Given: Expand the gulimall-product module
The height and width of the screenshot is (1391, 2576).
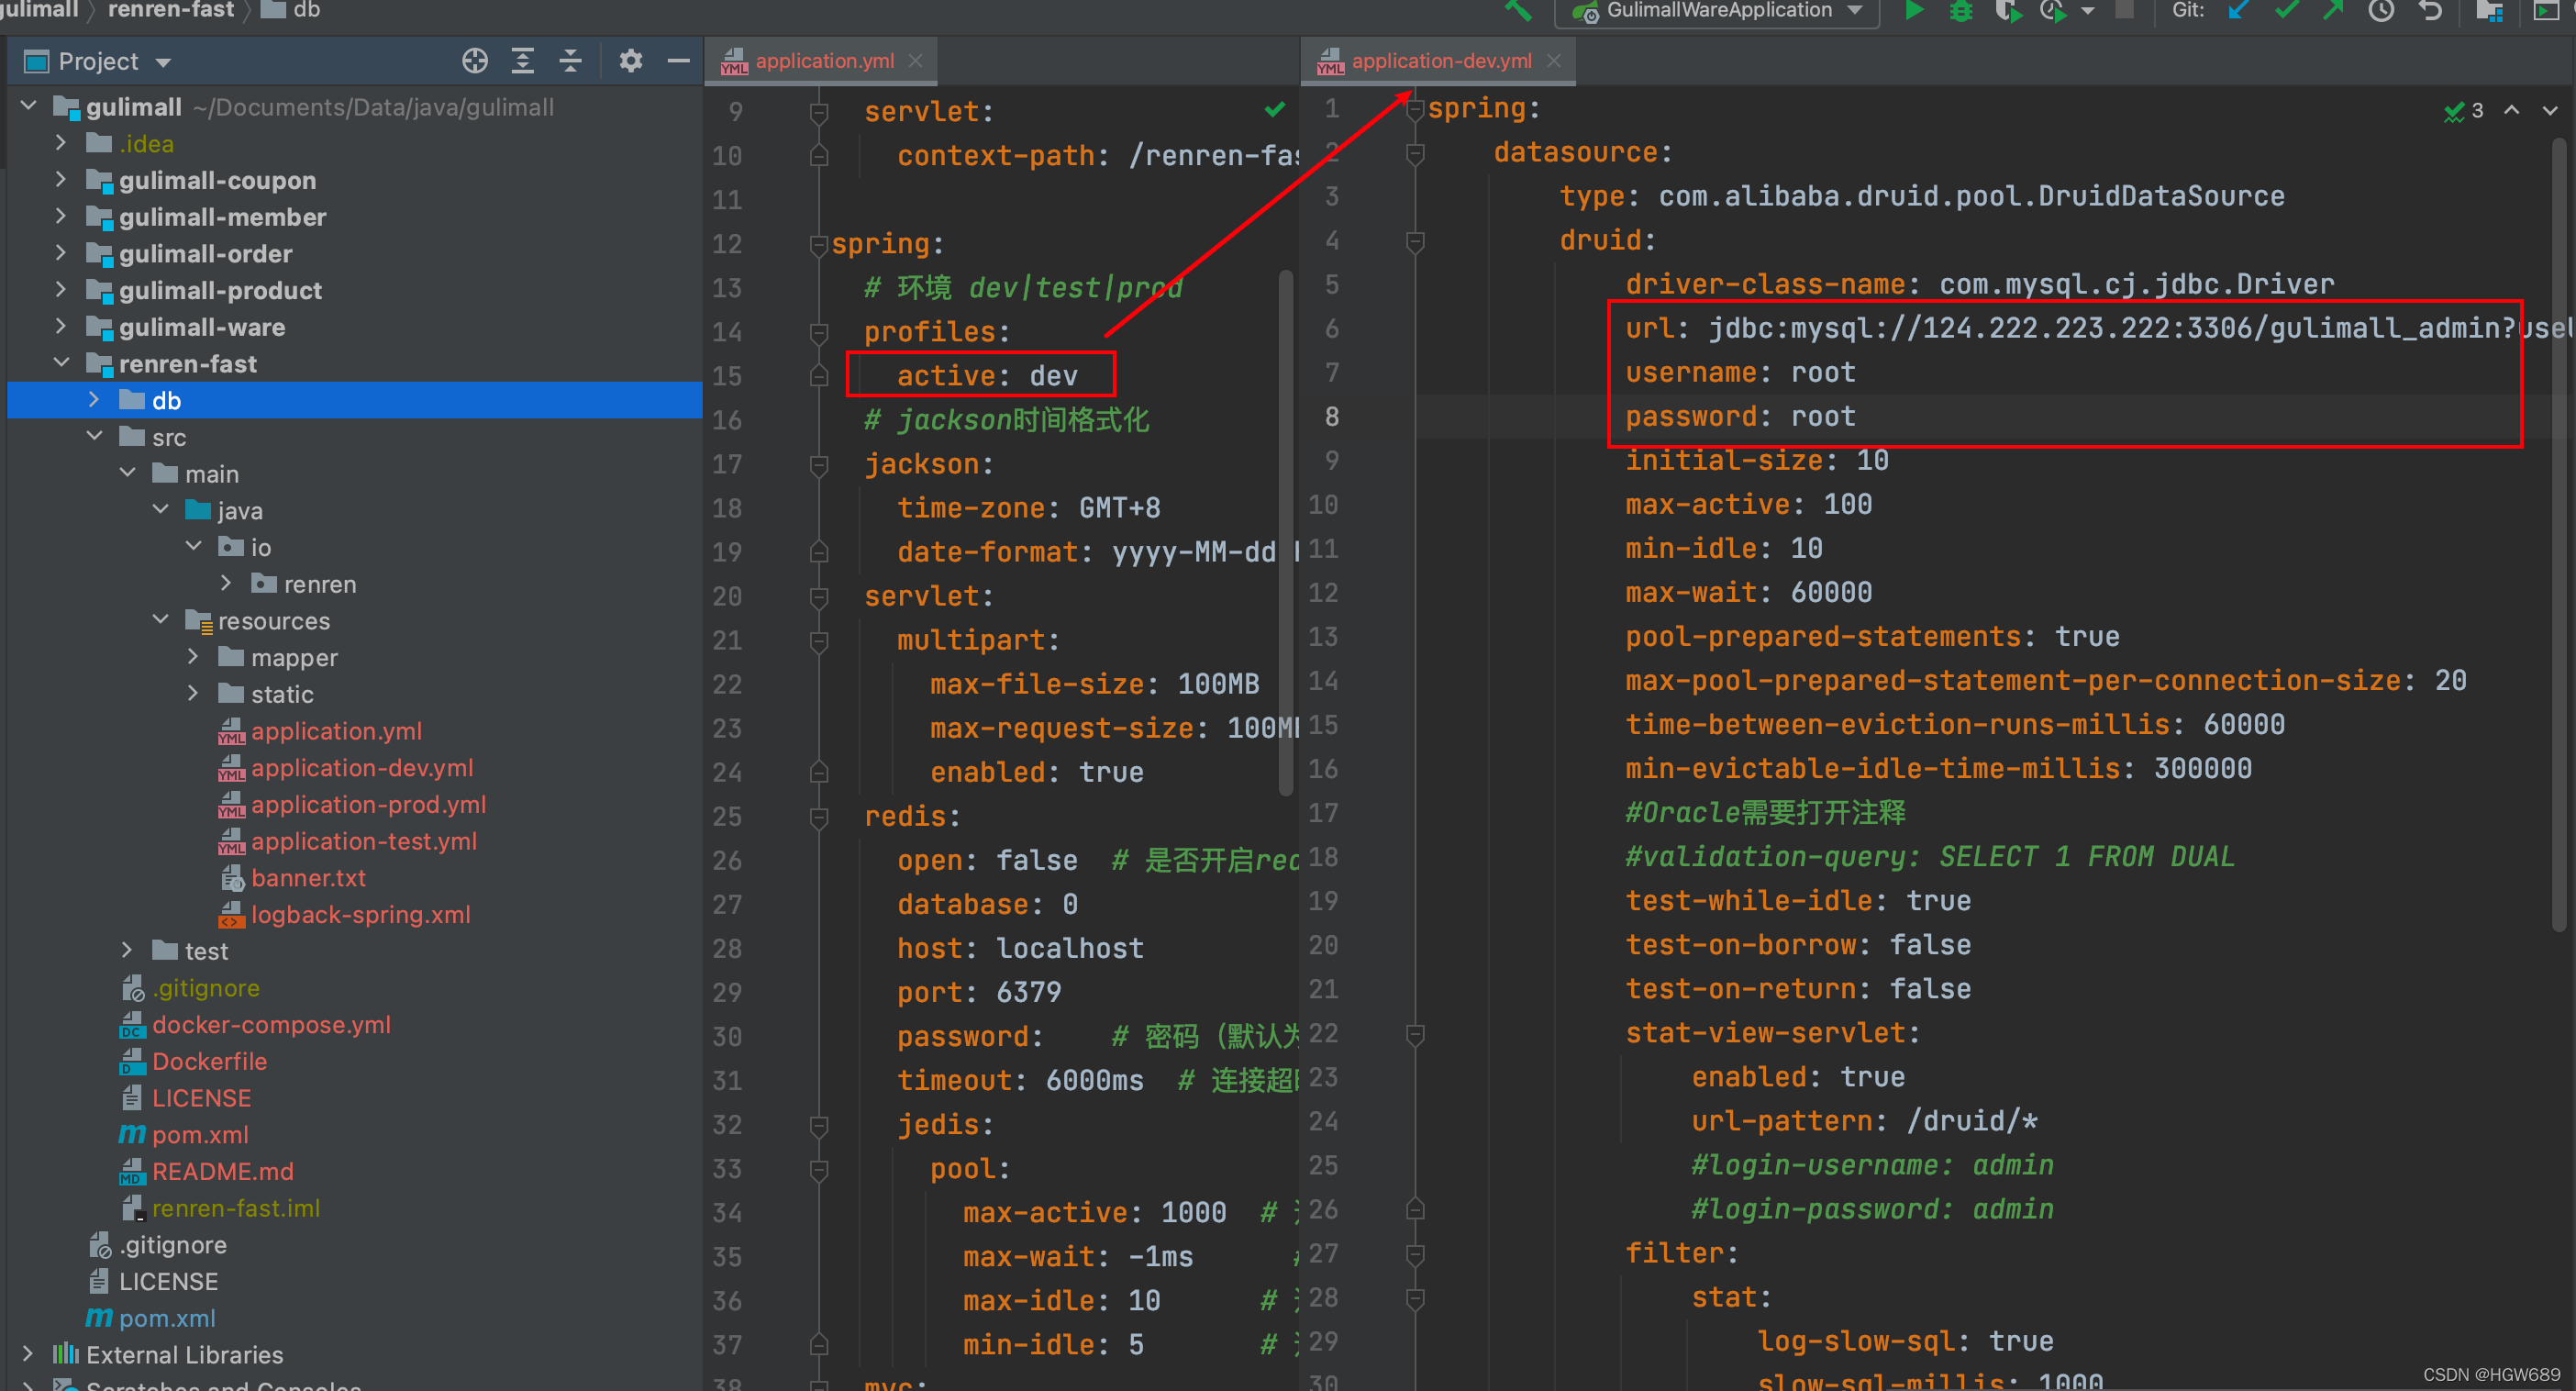Looking at the screenshot, I should (x=62, y=290).
